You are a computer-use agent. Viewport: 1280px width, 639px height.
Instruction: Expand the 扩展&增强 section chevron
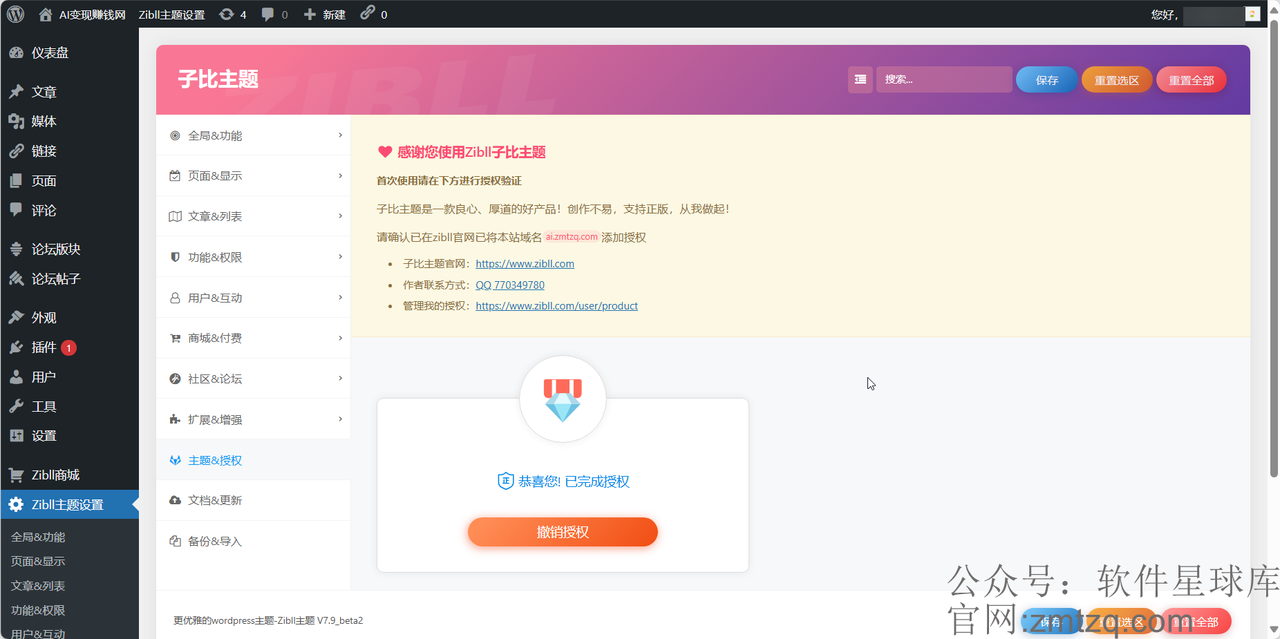click(340, 419)
